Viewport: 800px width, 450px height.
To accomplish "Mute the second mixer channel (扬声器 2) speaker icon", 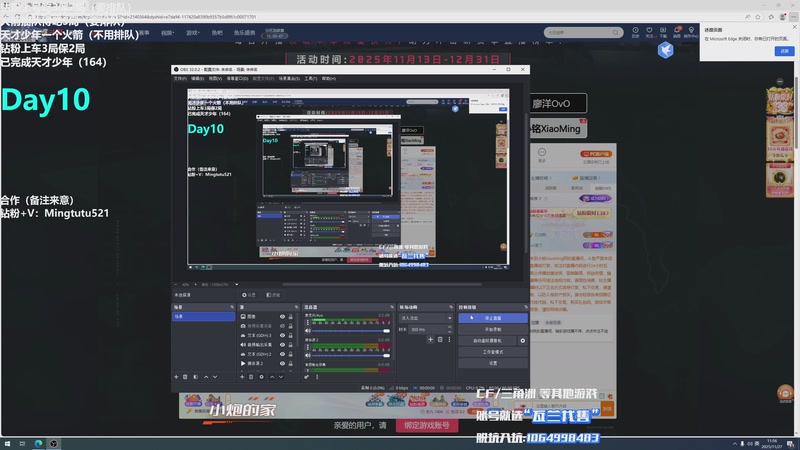I will [x=308, y=355].
